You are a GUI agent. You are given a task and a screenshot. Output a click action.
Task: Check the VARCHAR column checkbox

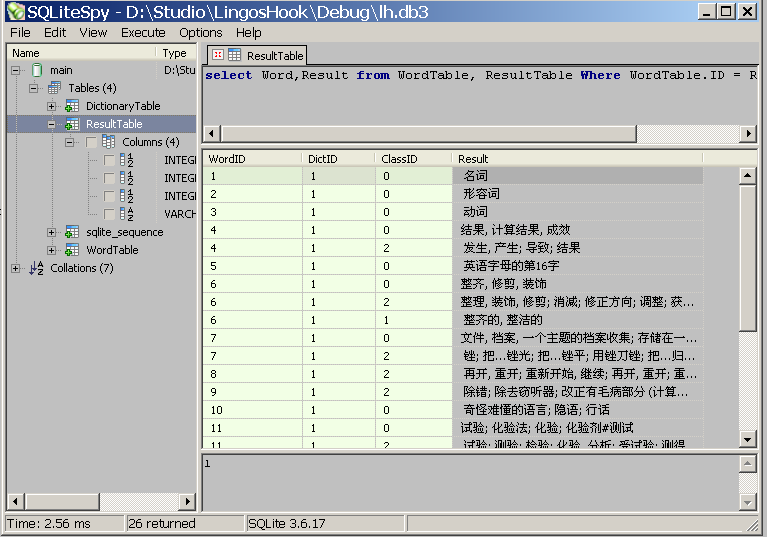[x=109, y=214]
